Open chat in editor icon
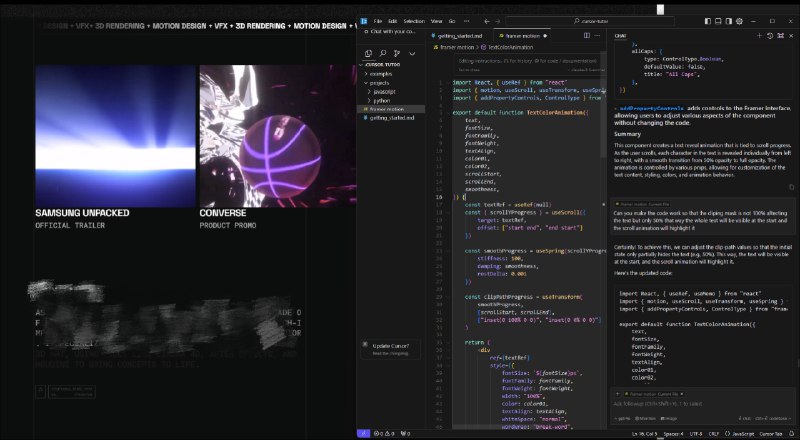The height and width of the screenshot is (440, 800). [781, 36]
